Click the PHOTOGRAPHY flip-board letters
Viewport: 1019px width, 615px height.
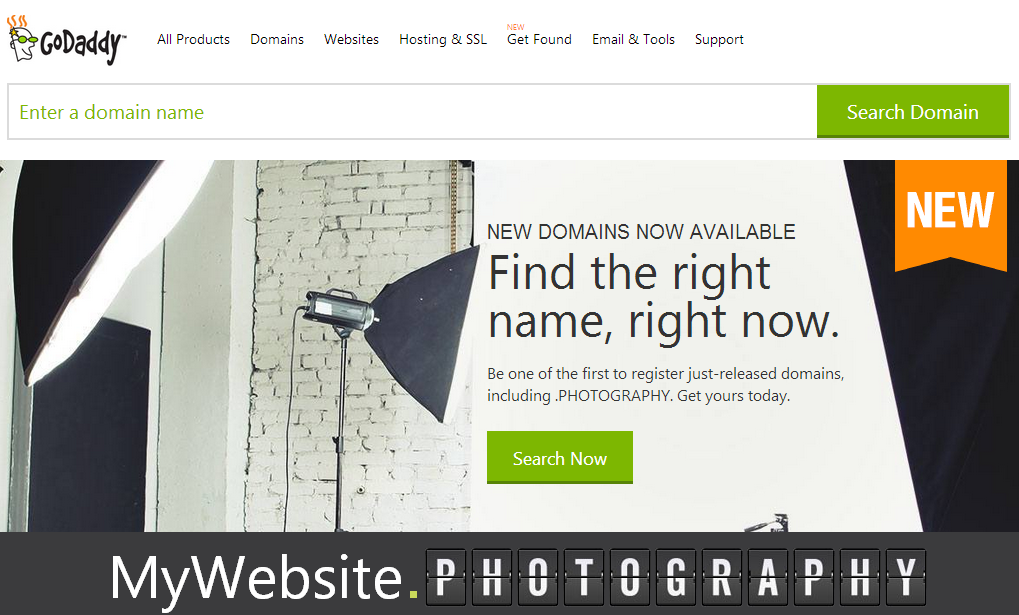tap(676, 577)
